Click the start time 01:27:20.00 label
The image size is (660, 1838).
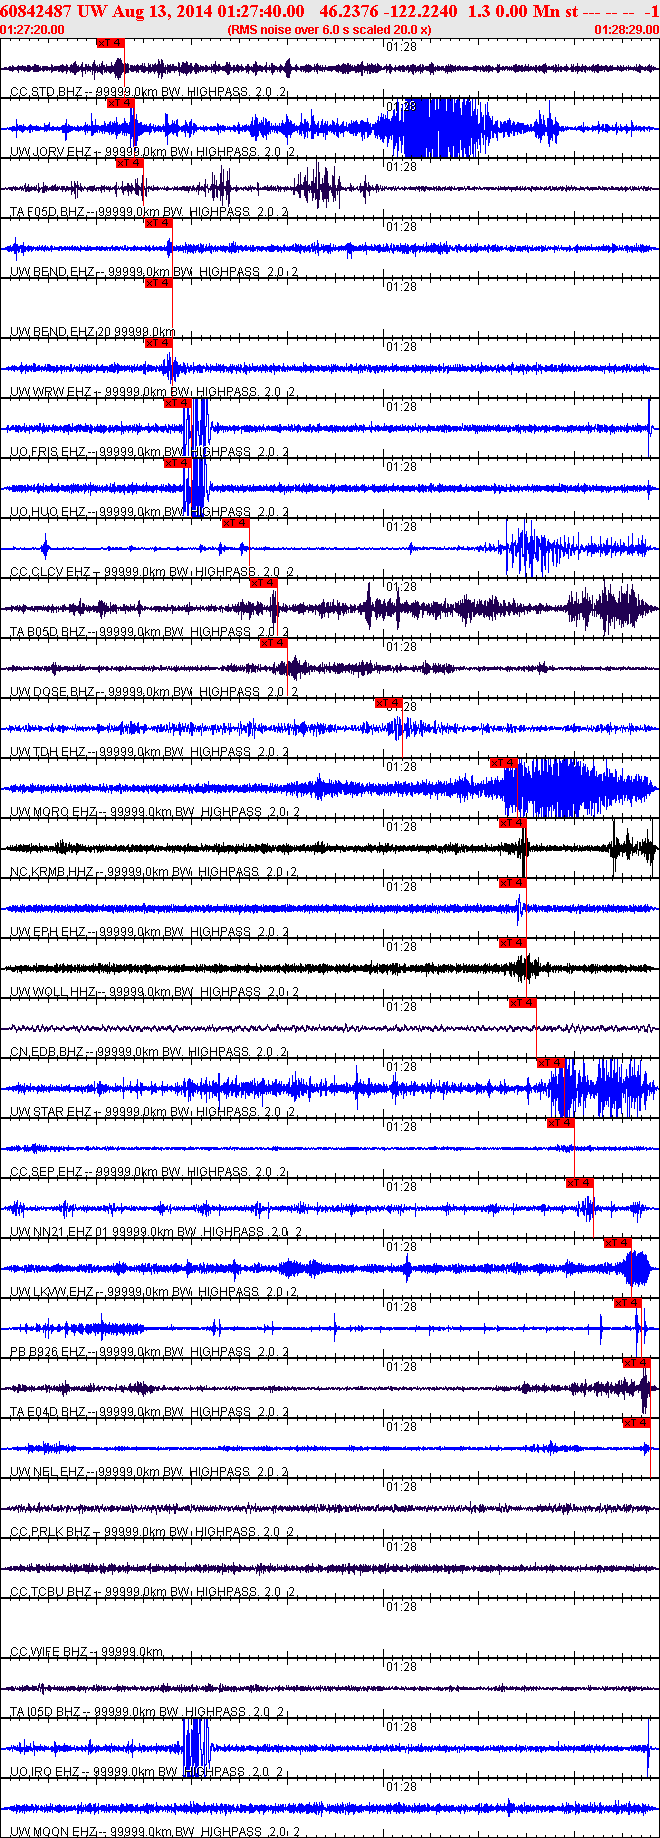[x=33, y=30]
